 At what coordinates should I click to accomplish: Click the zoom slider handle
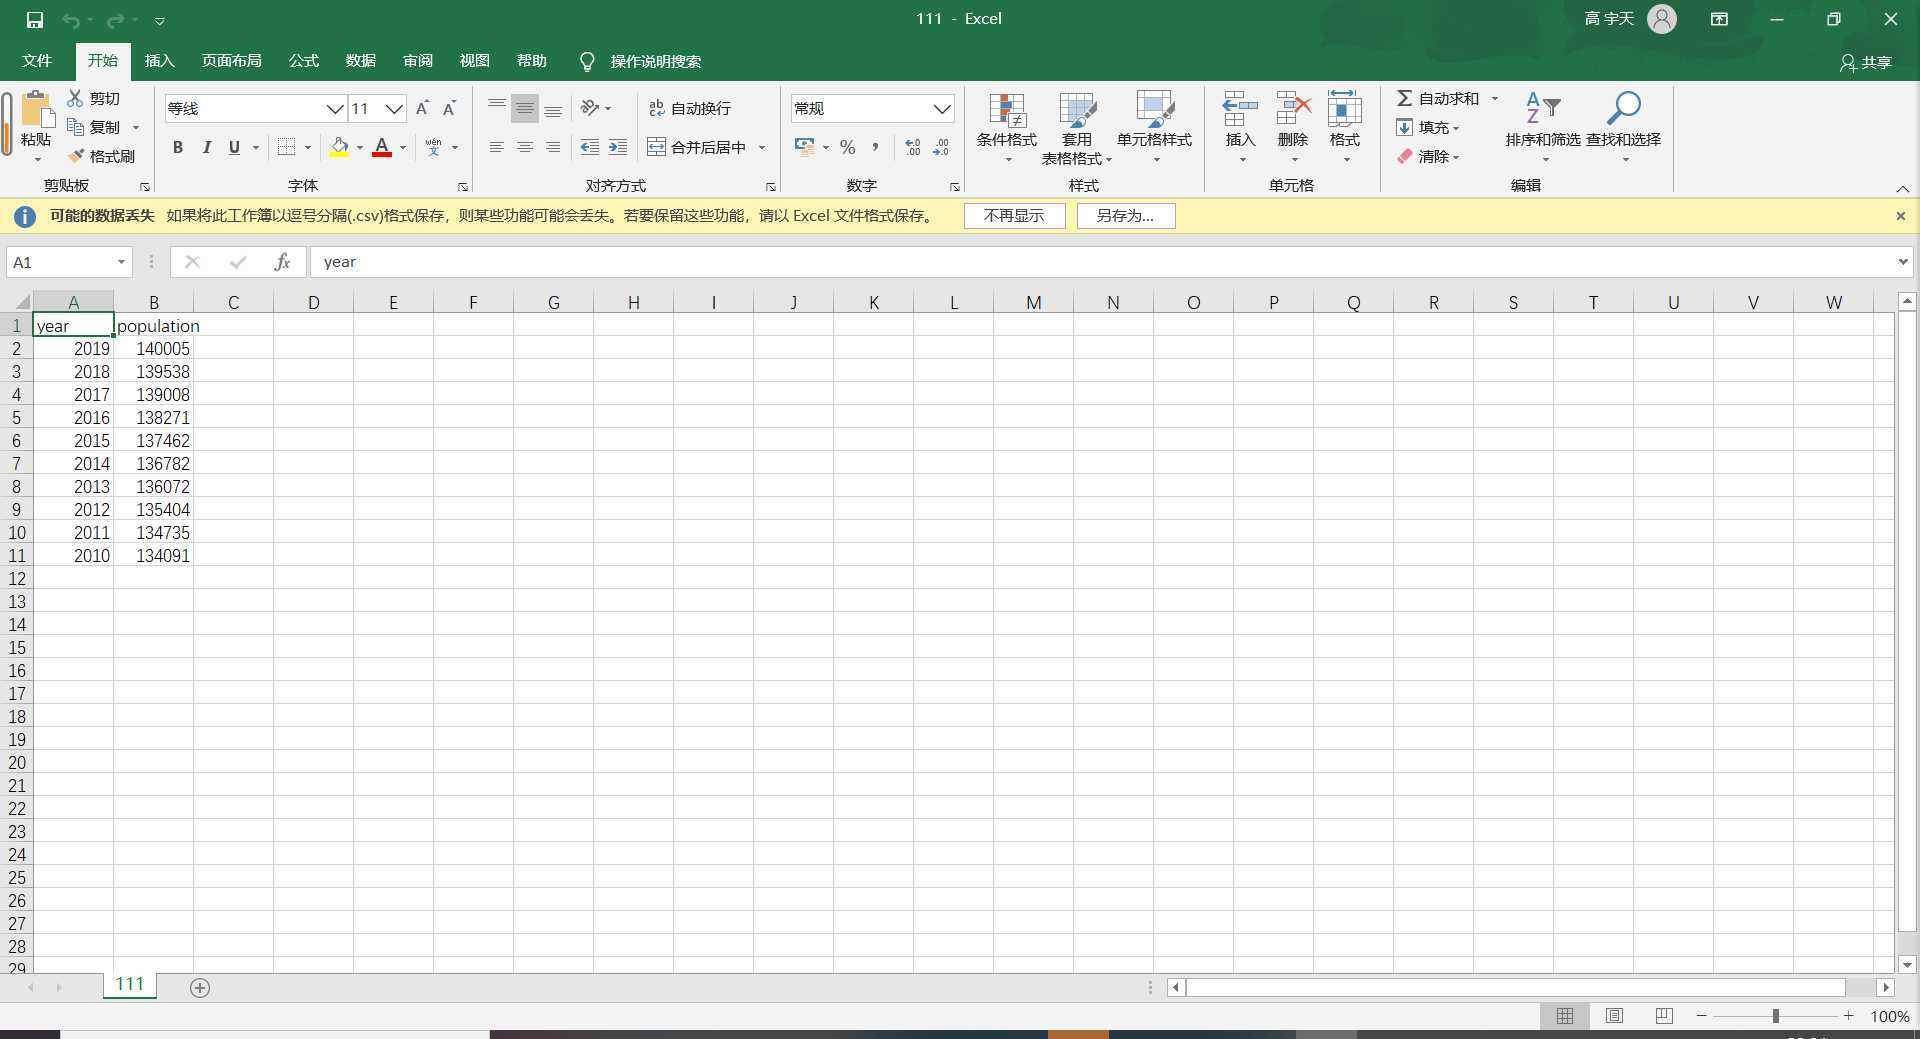click(1776, 1016)
